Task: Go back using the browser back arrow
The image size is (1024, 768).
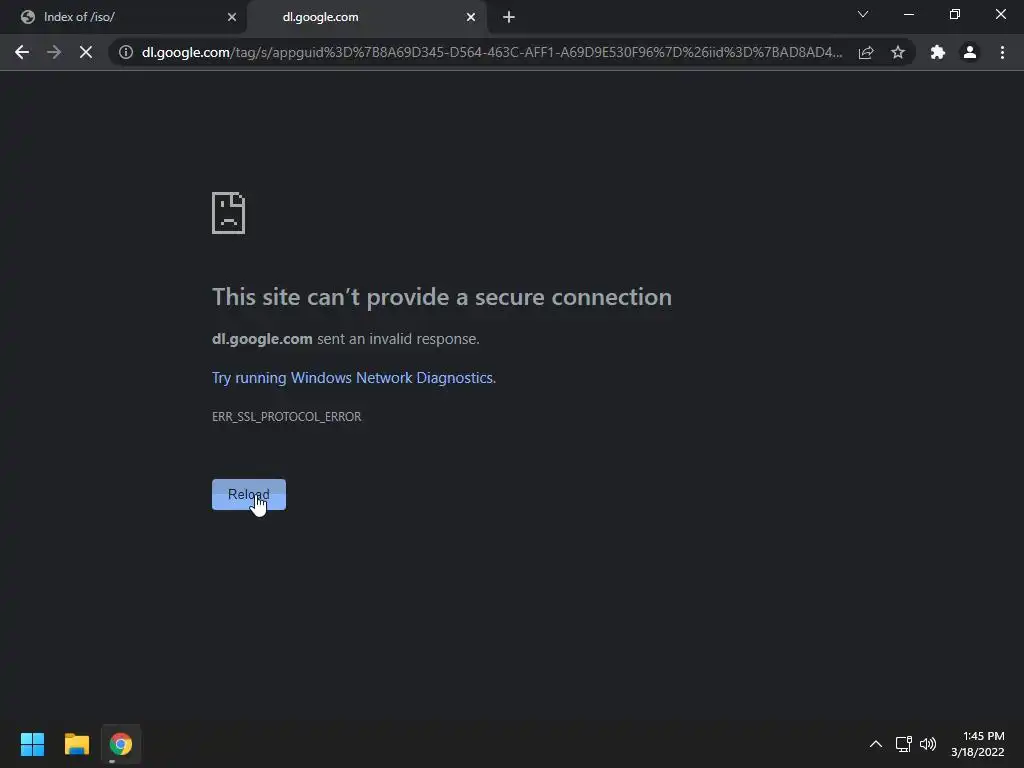Action: pyautogui.click(x=22, y=52)
